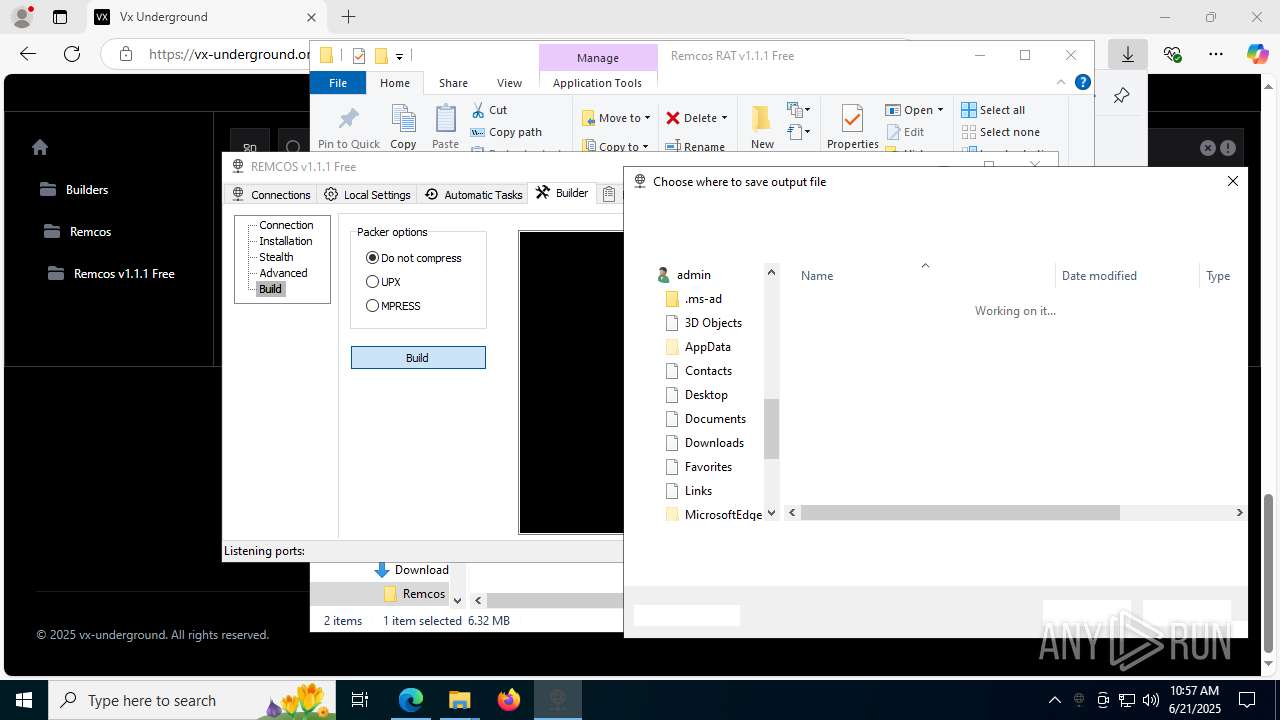The image size is (1280, 720).
Task: Open the Quick Access Toolbar customize dropdown
Action: pyautogui.click(x=399, y=56)
